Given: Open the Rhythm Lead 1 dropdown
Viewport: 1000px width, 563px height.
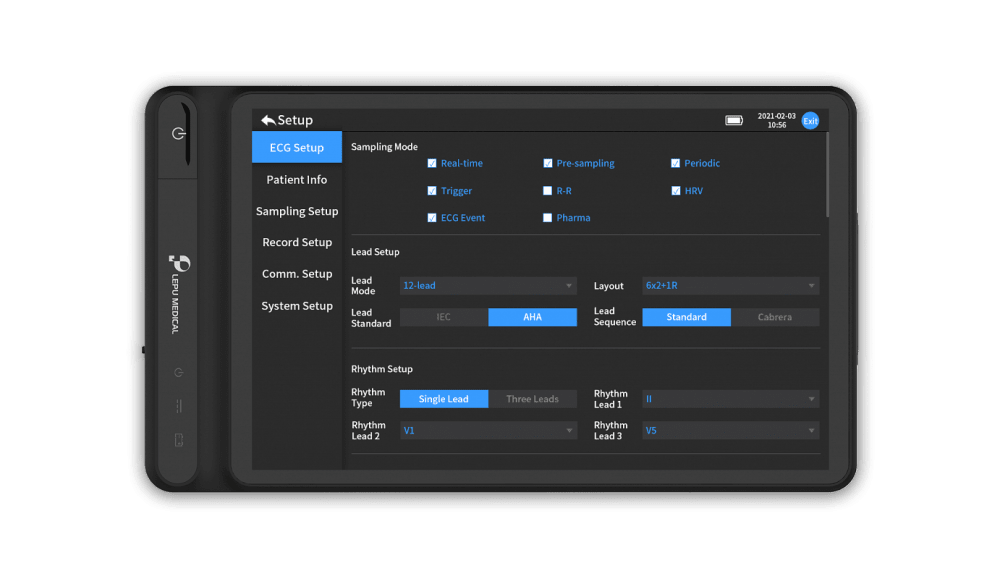Looking at the screenshot, I should click(730, 399).
